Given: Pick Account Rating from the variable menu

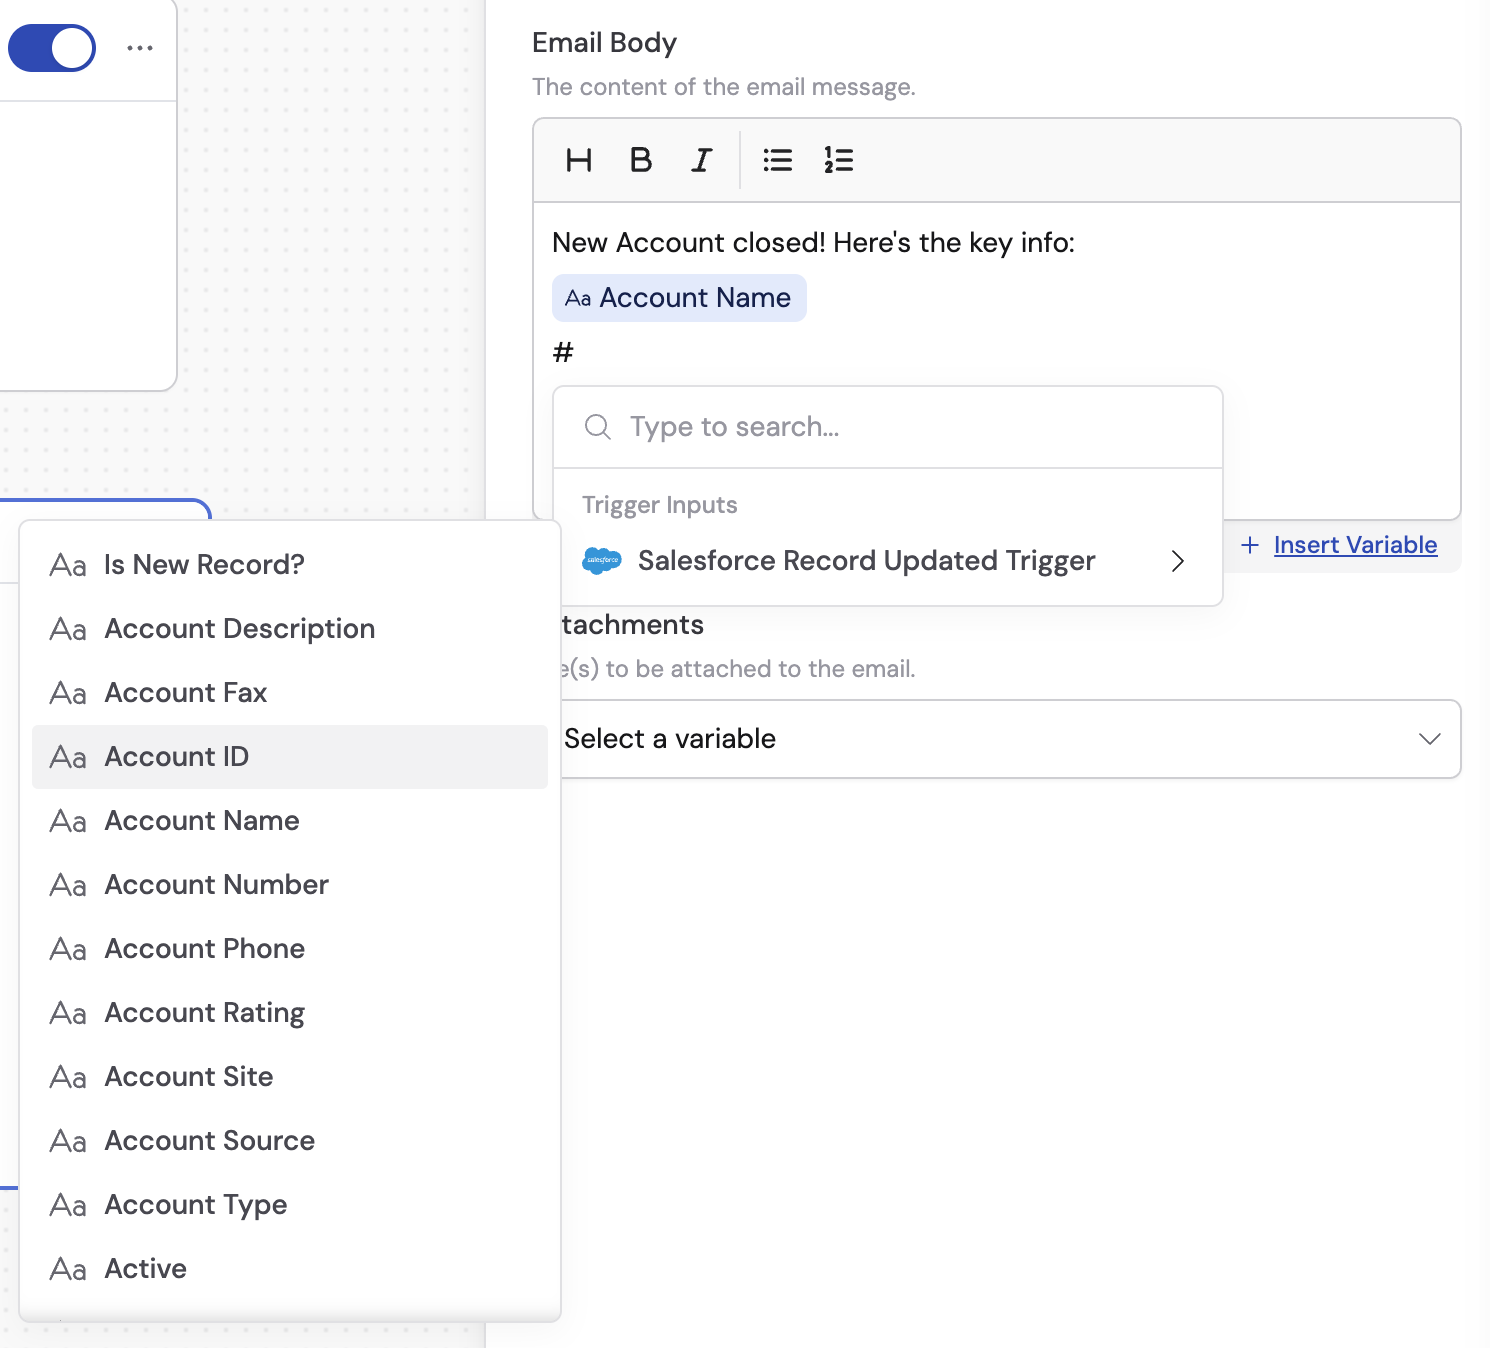Looking at the screenshot, I should [204, 1012].
